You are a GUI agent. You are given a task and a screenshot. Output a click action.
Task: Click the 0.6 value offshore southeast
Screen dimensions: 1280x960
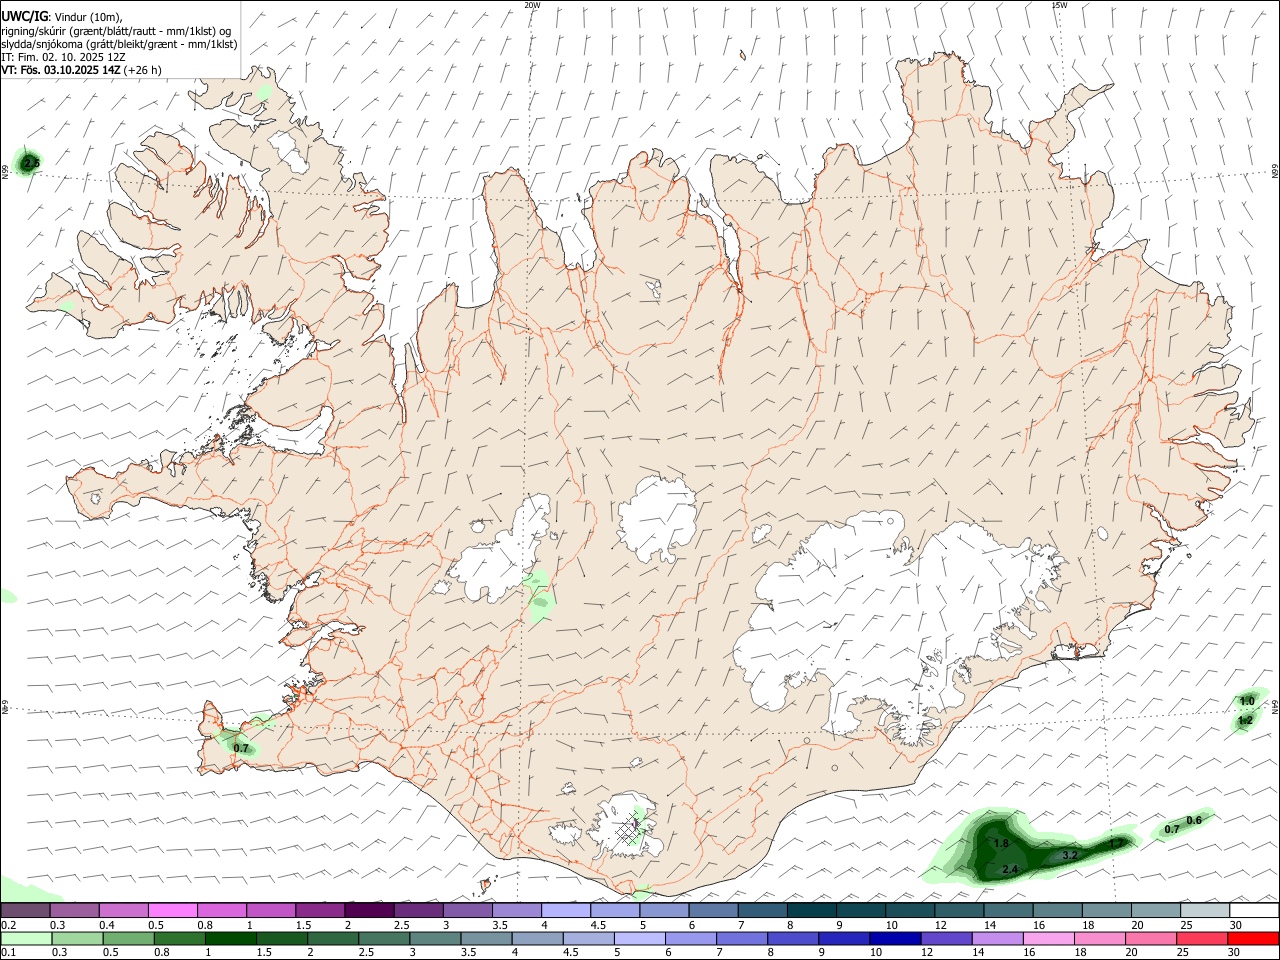pyautogui.click(x=1194, y=820)
